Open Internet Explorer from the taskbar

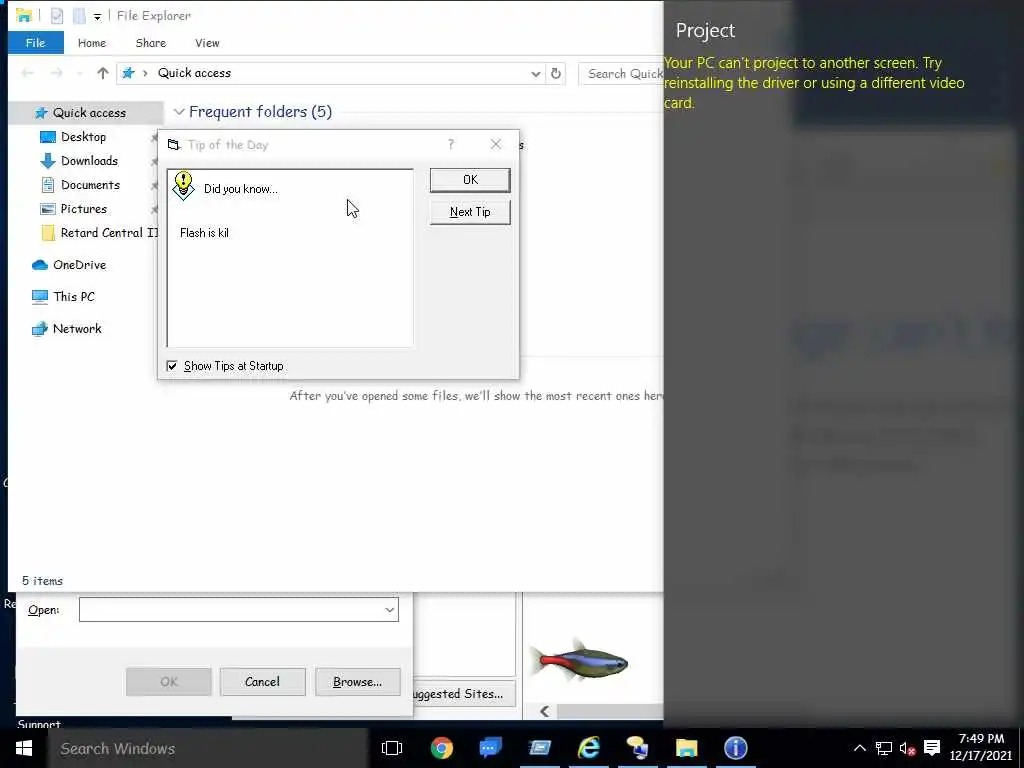click(x=588, y=748)
